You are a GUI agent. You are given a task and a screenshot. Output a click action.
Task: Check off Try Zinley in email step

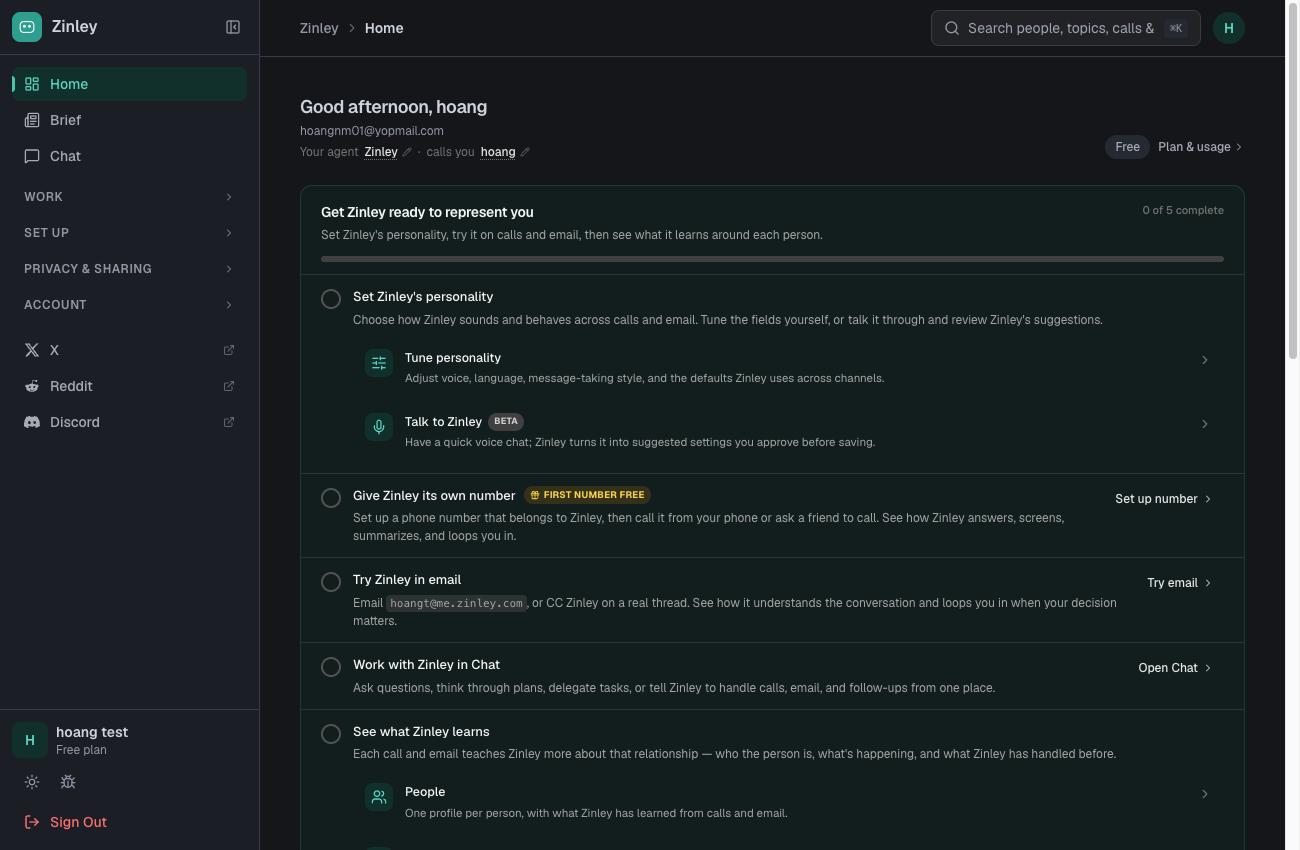[331, 582]
